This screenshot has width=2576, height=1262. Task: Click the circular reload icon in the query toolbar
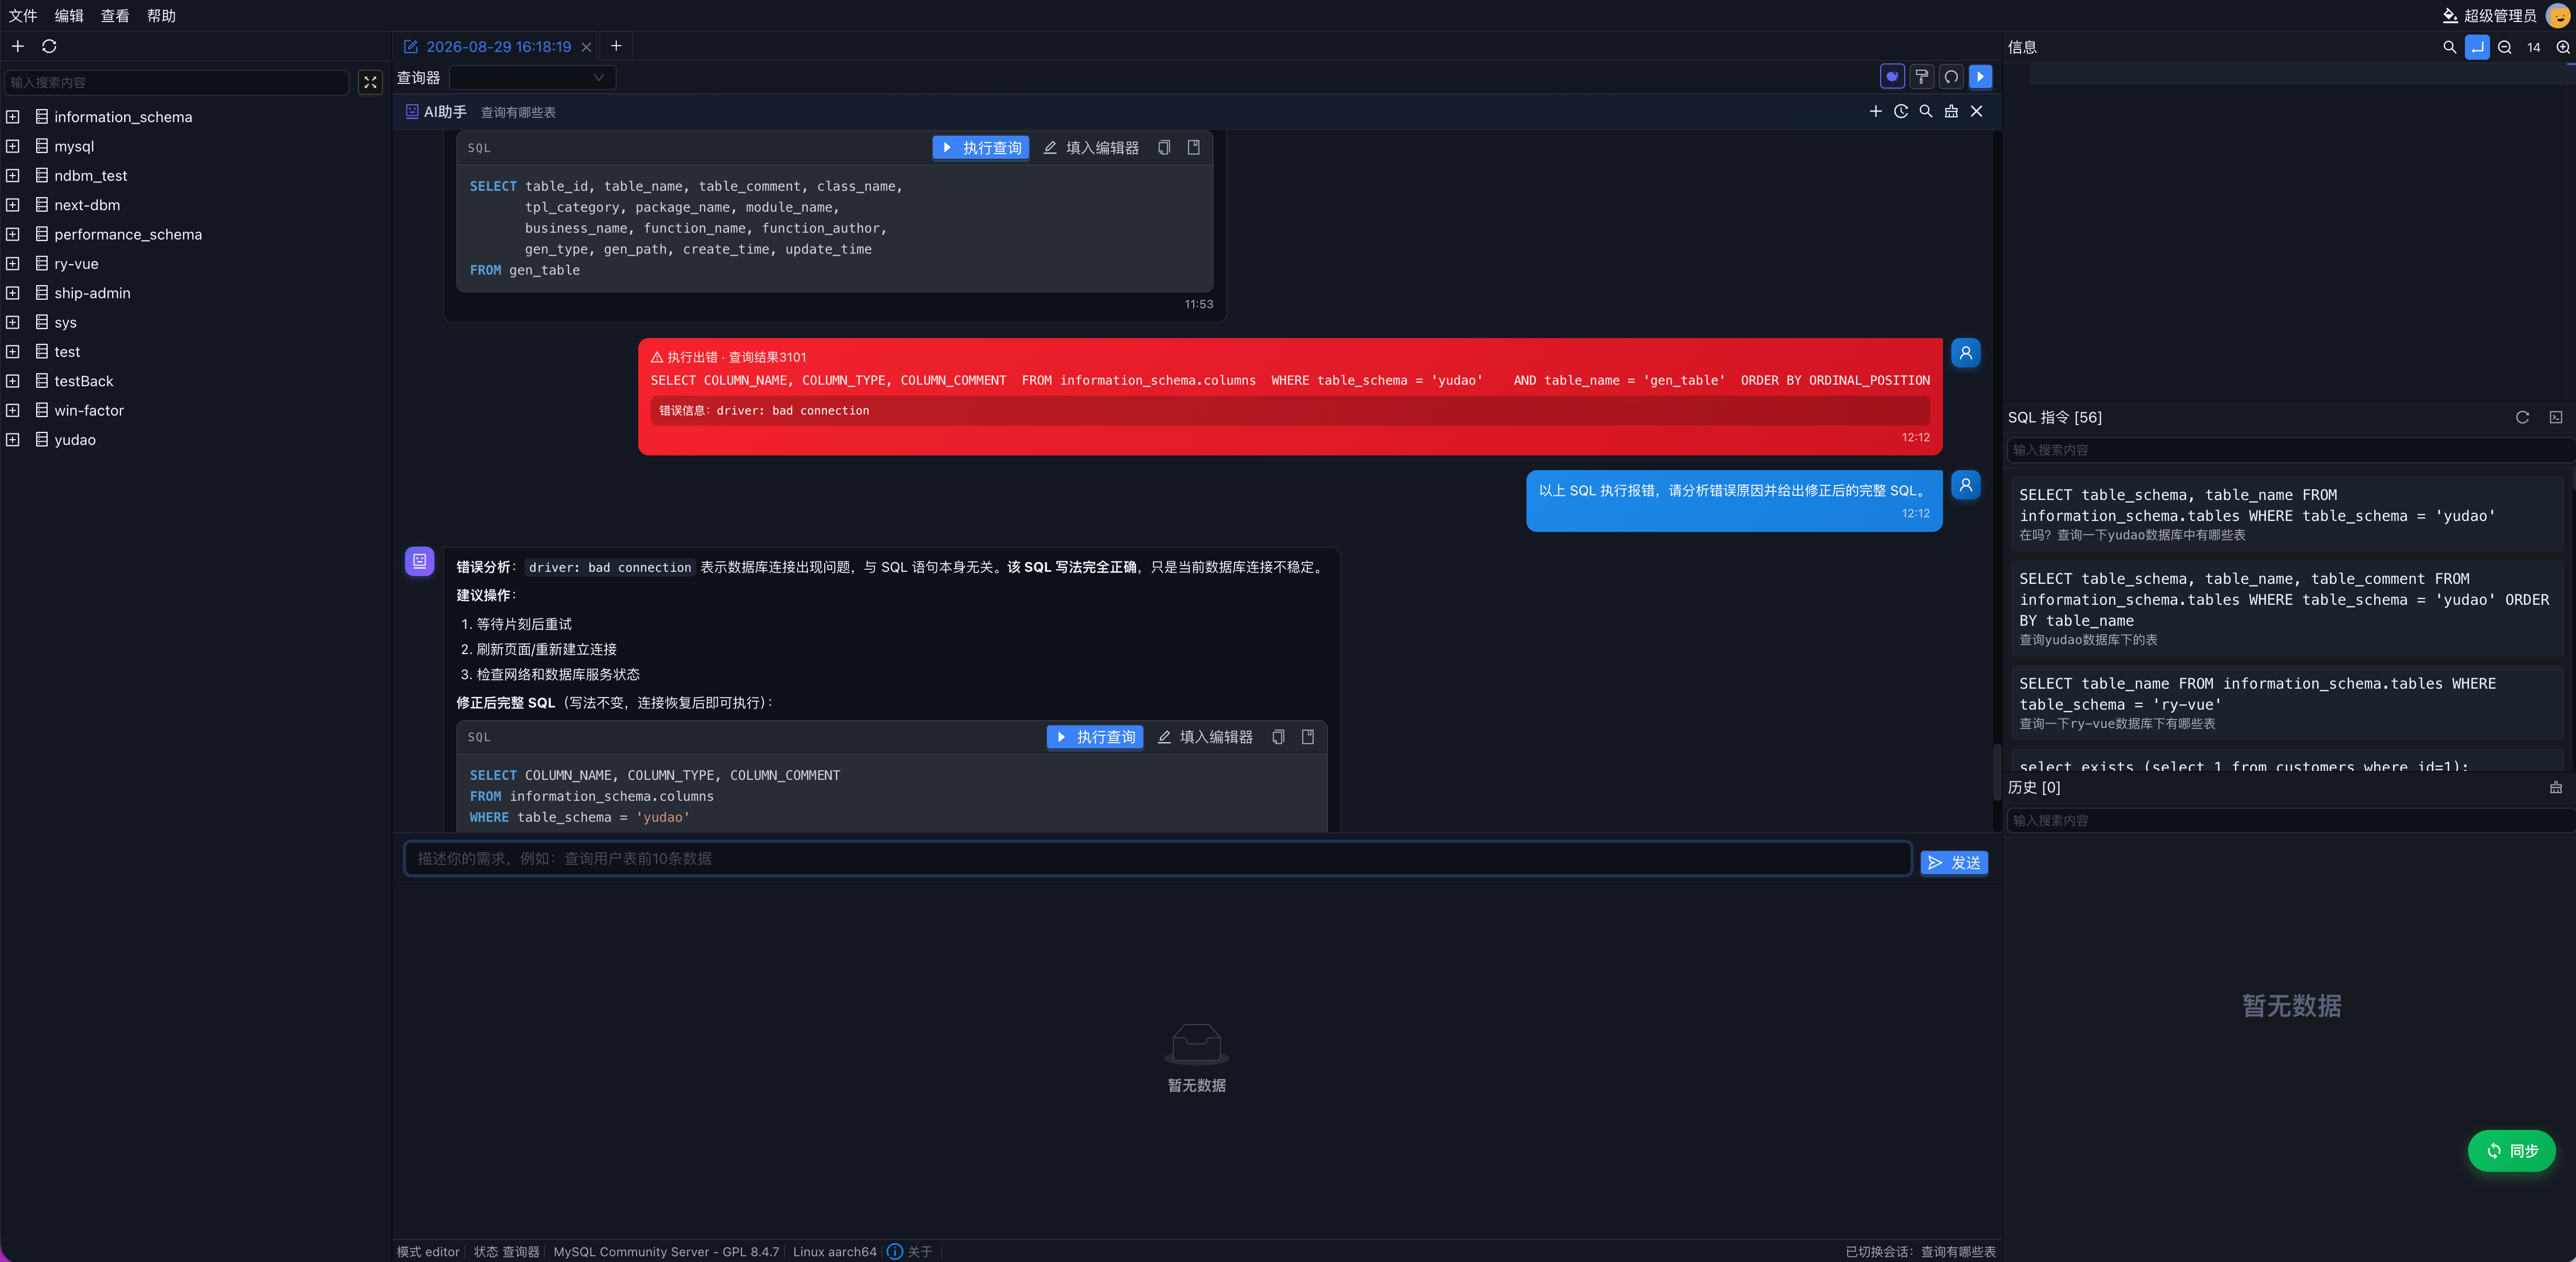click(x=1951, y=77)
